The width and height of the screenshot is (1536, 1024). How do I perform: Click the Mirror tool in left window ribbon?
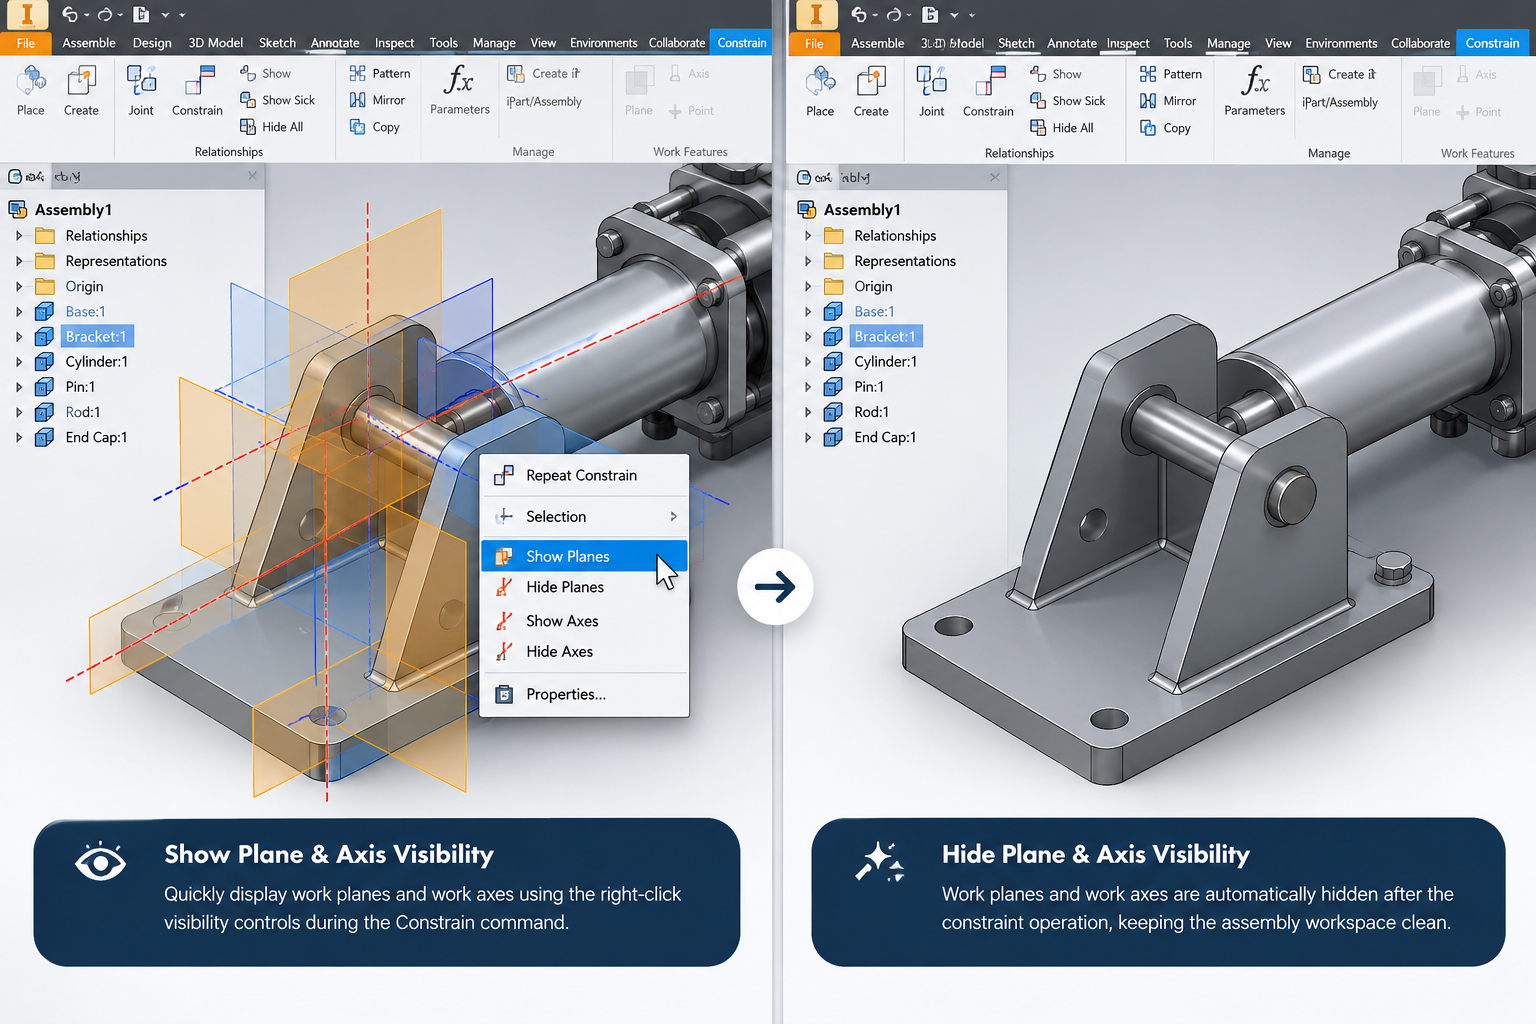(x=377, y=100)
